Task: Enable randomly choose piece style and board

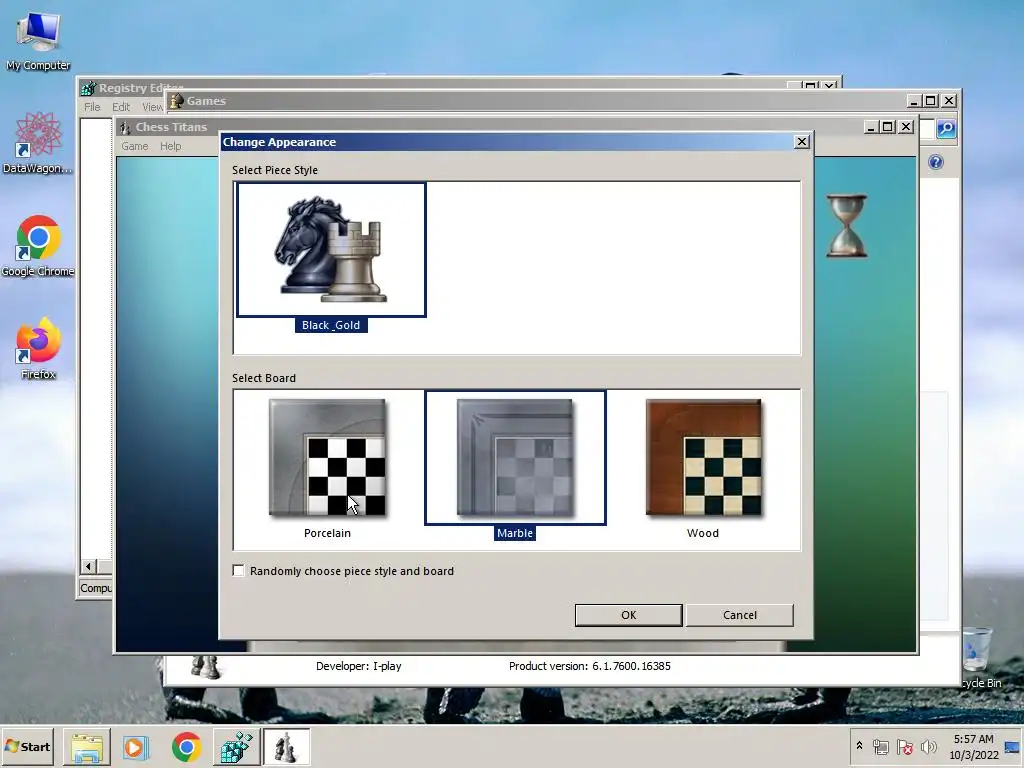Action: coord(239,571)
